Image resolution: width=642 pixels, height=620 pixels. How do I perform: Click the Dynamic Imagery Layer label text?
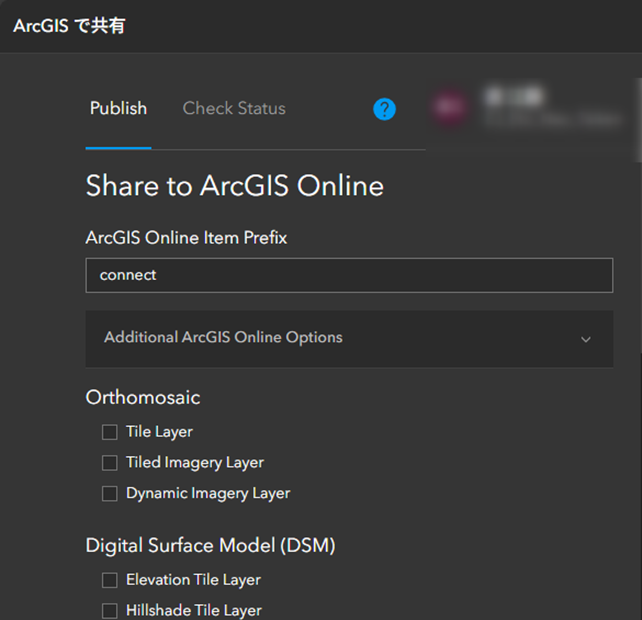click(208, 494)
